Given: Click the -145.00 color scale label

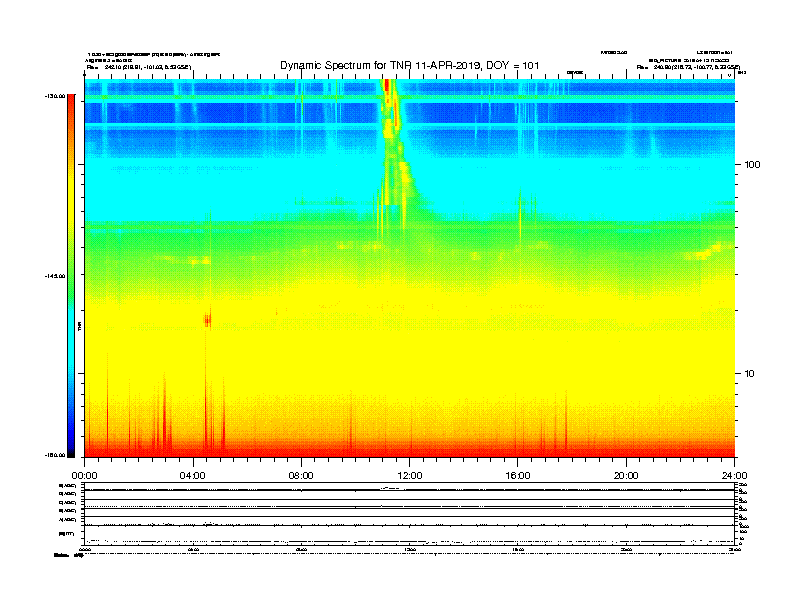Looking at the screenshot, I should pos(55,276).
